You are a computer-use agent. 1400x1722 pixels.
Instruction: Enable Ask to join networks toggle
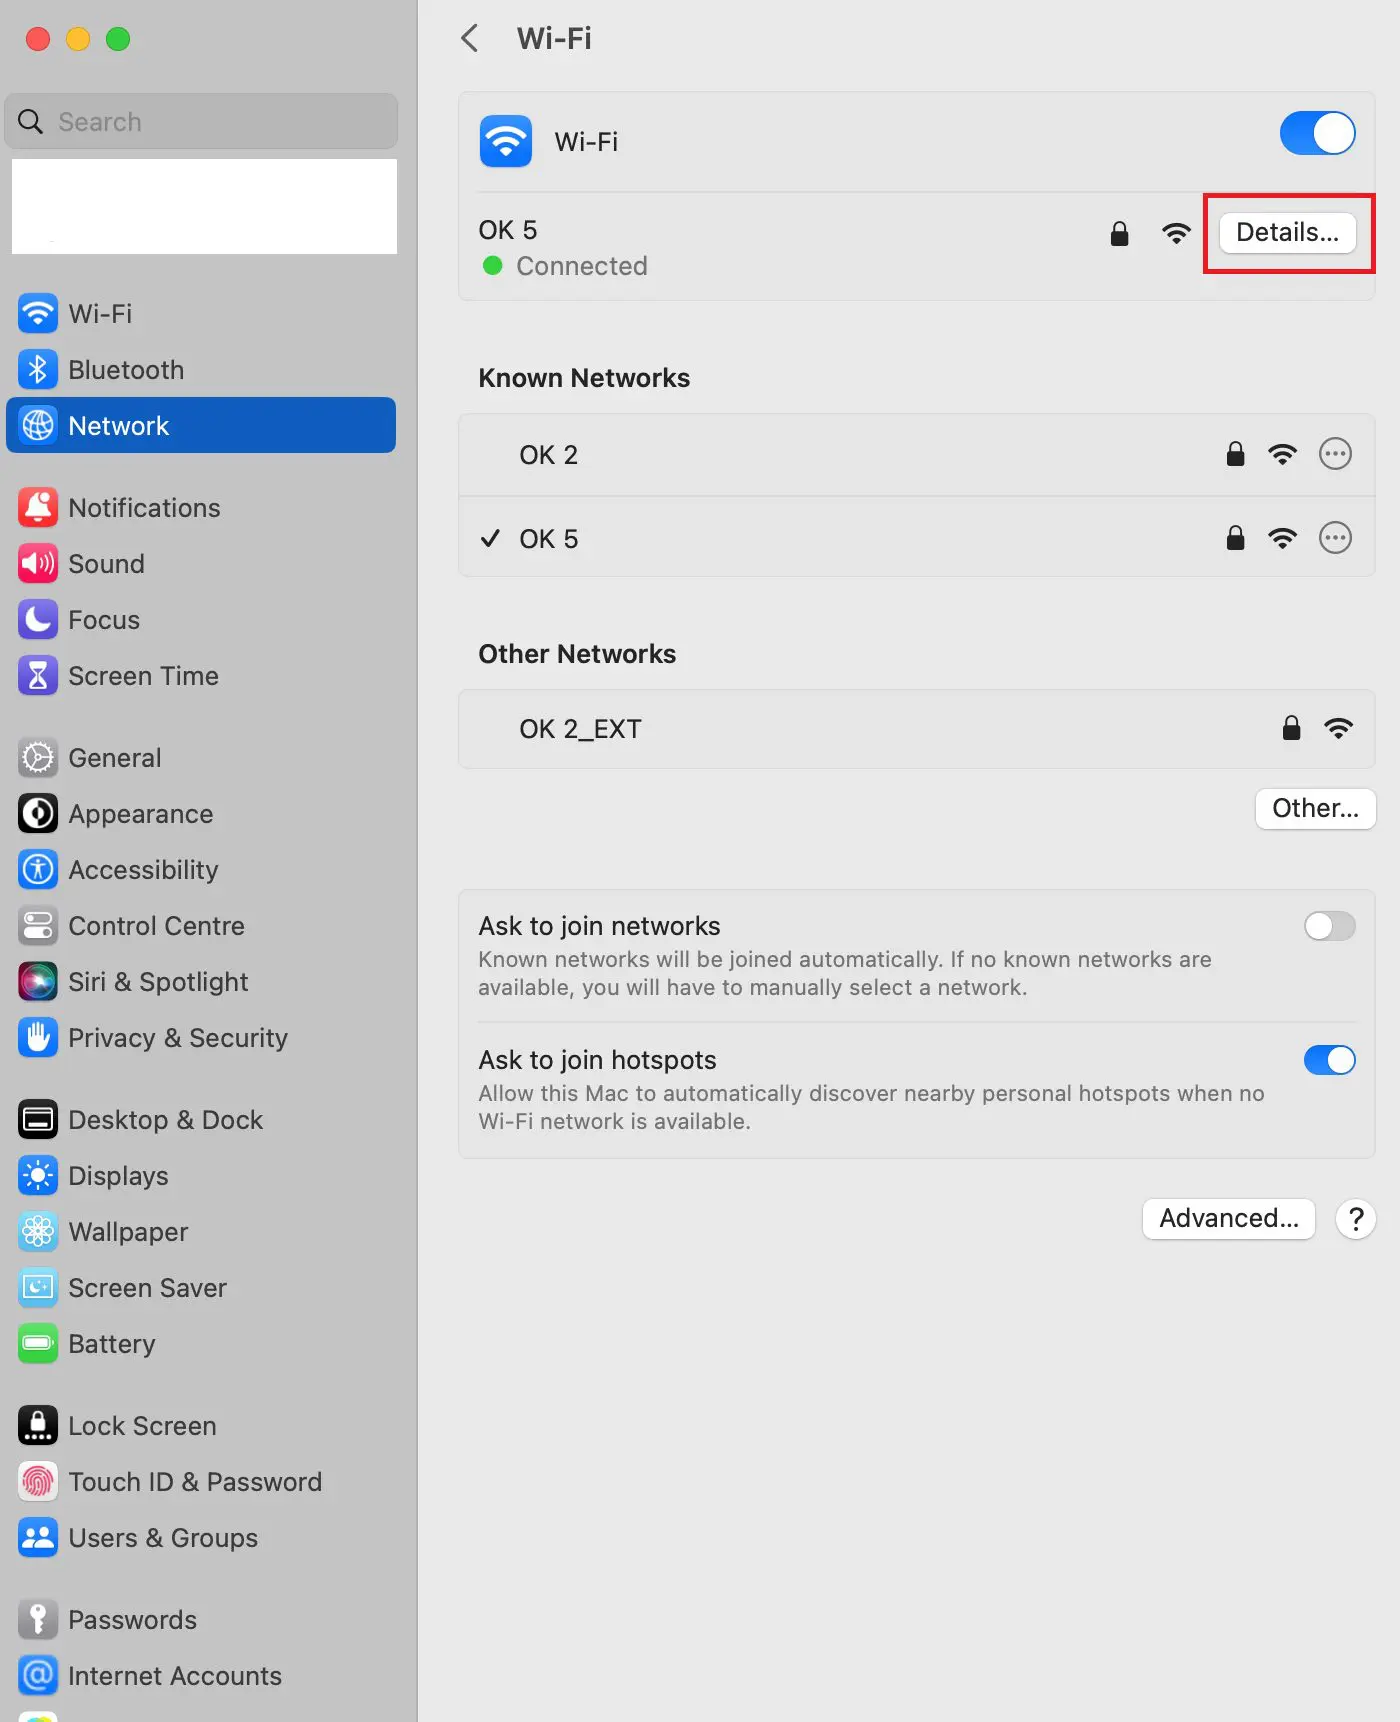point(1329,926)
